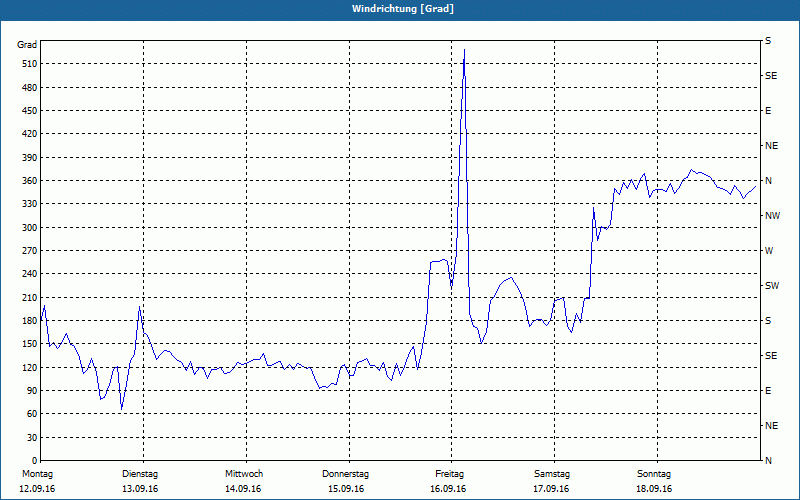Click the 'Freitag' day label
This screenshot has height=500, width=800.
(449, 474)
